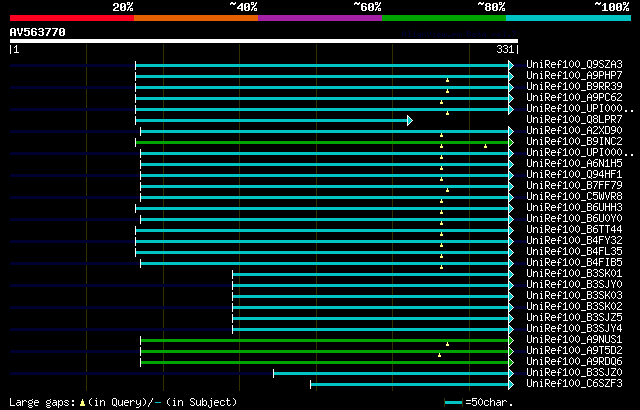Screen dimensions: 640x410
Task: Select the UniRef100_B4FIB5 label
Action: click(x=574, y=263)
